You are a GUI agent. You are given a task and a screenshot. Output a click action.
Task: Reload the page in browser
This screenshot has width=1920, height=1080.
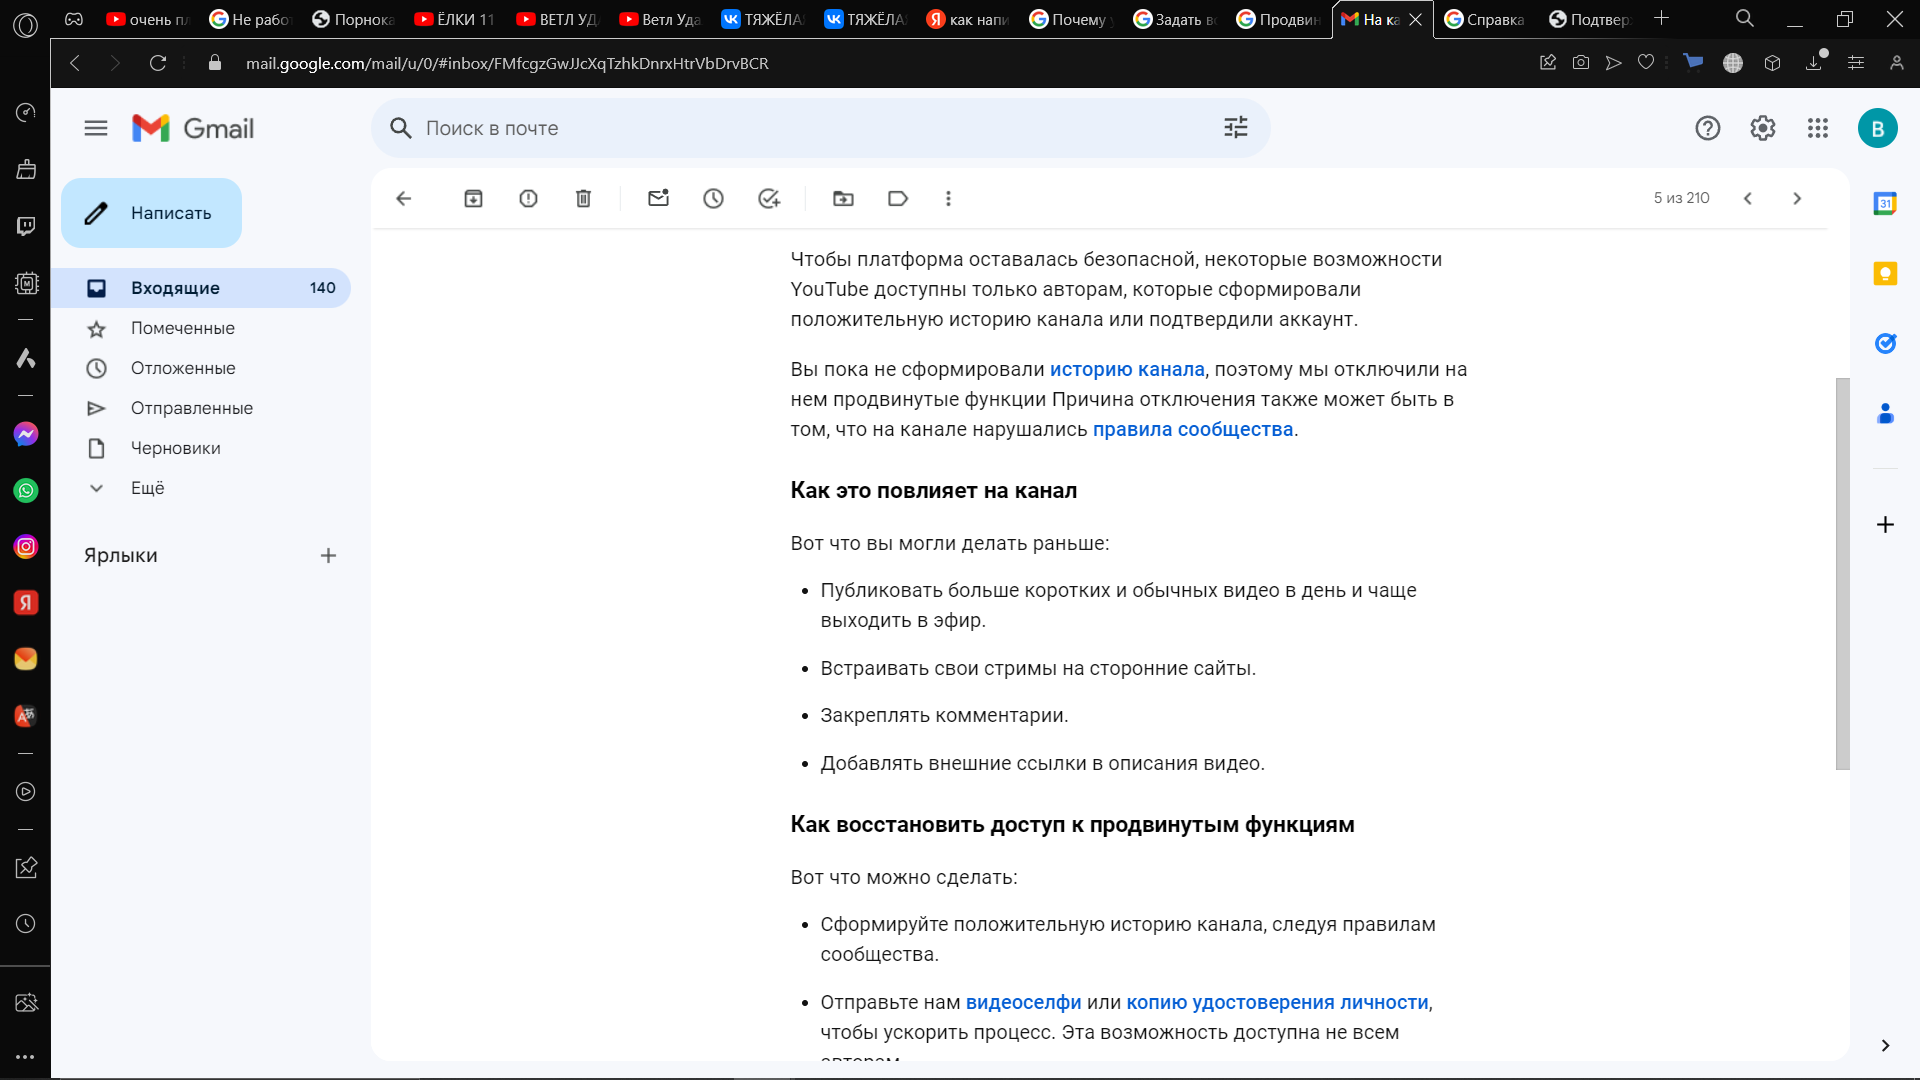click(x=158, y=63)
